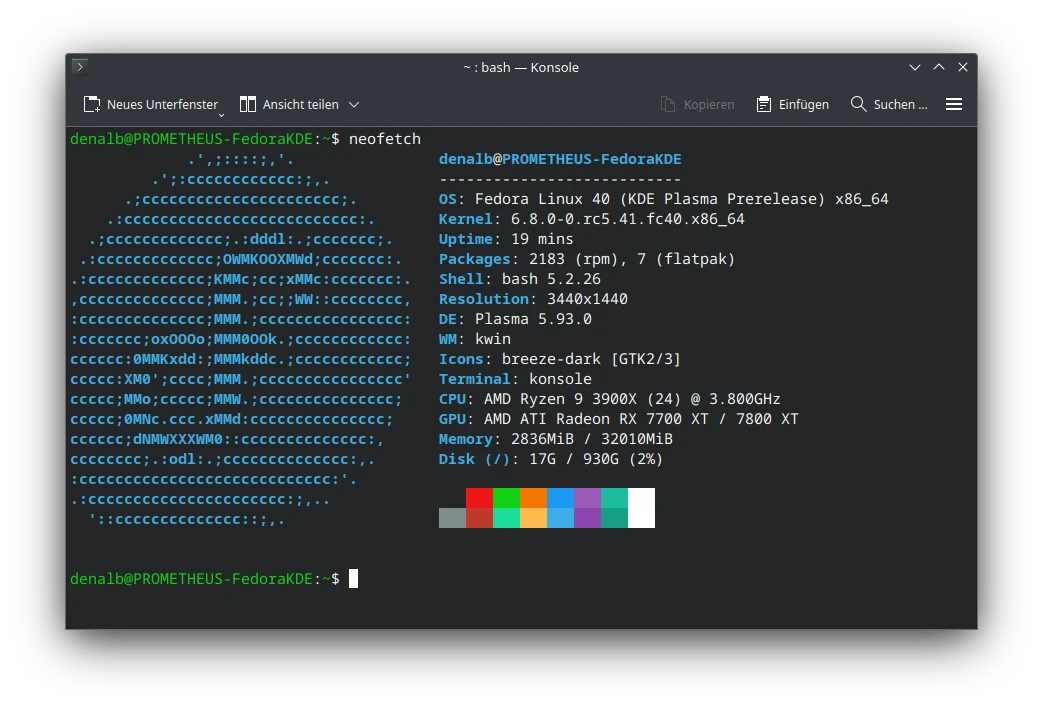Click the "Icons: breeze-dark [GTK2/3]" line
The image size is (1043, 707).
(559, 359)
